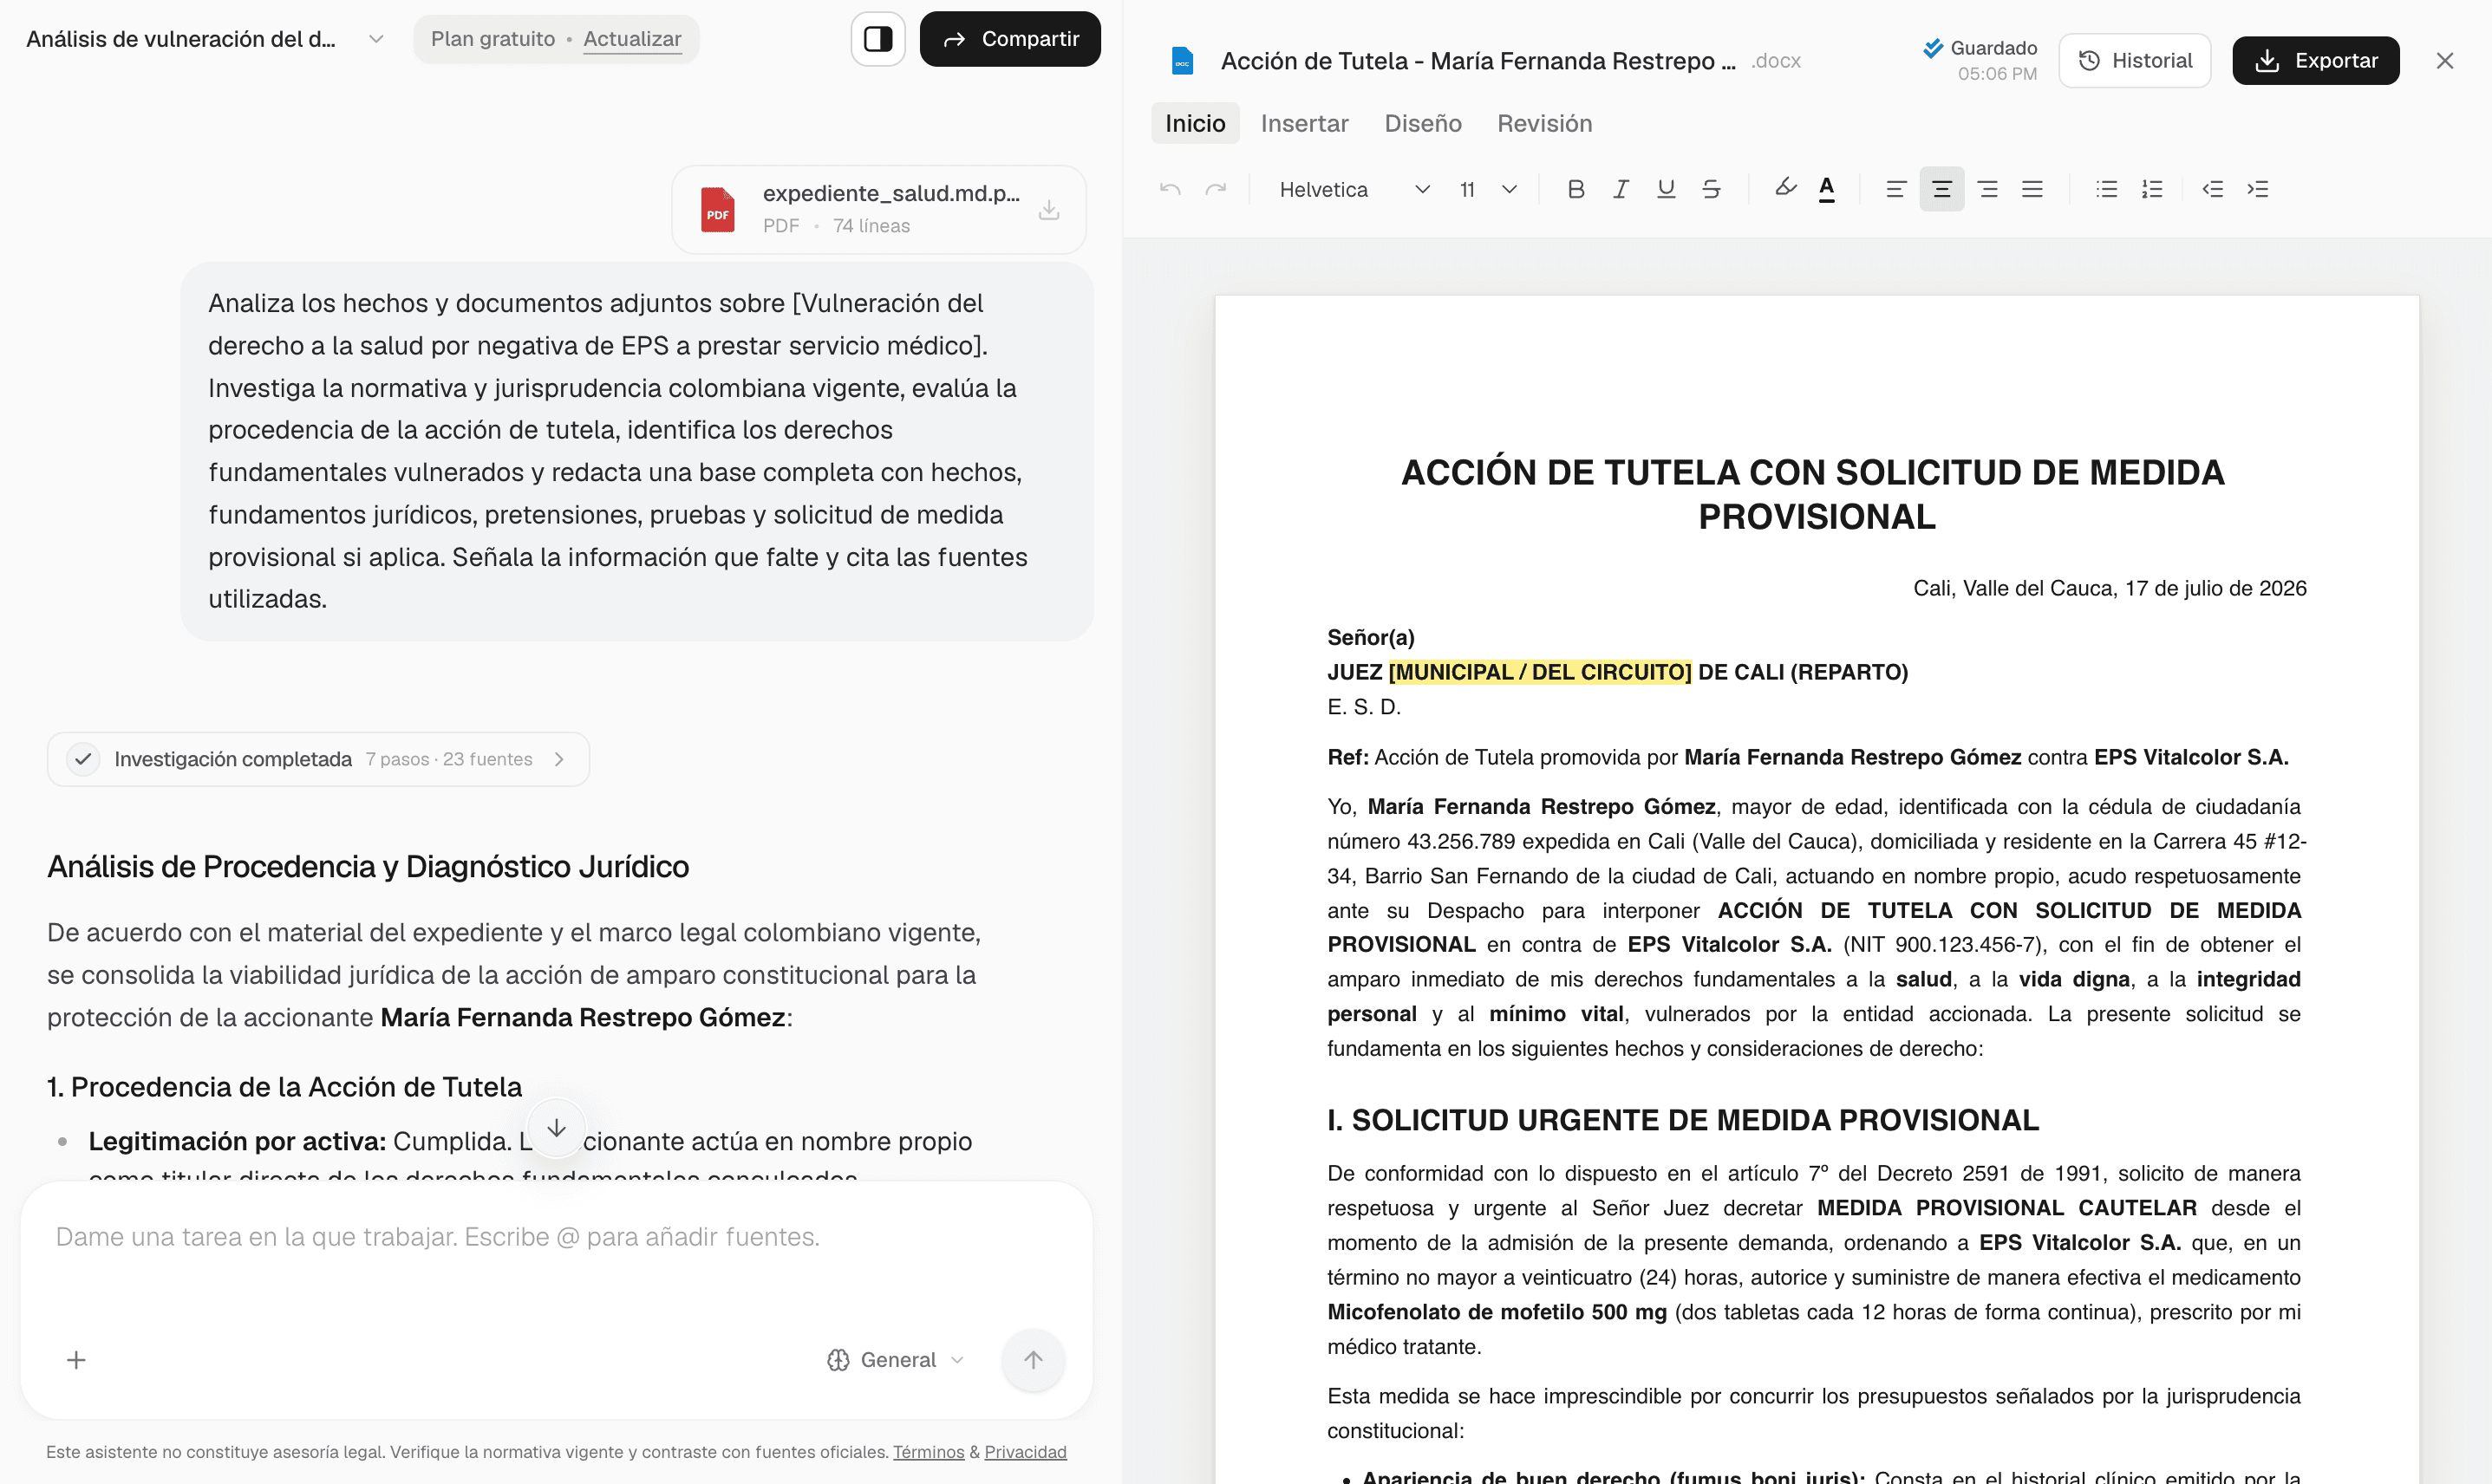Click the undo arrow in editor toolbar
2492x1484 pixels.
[x=1170, y=189]
